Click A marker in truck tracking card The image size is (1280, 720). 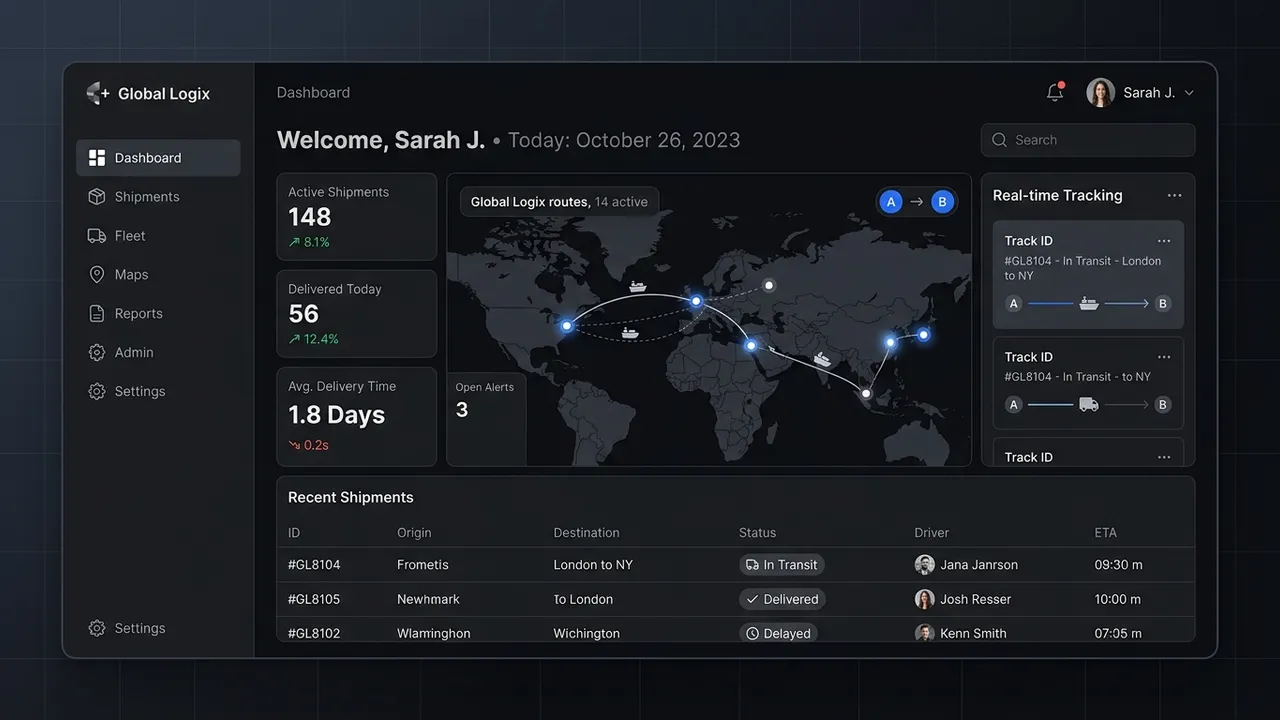[x=1014, y=405]
